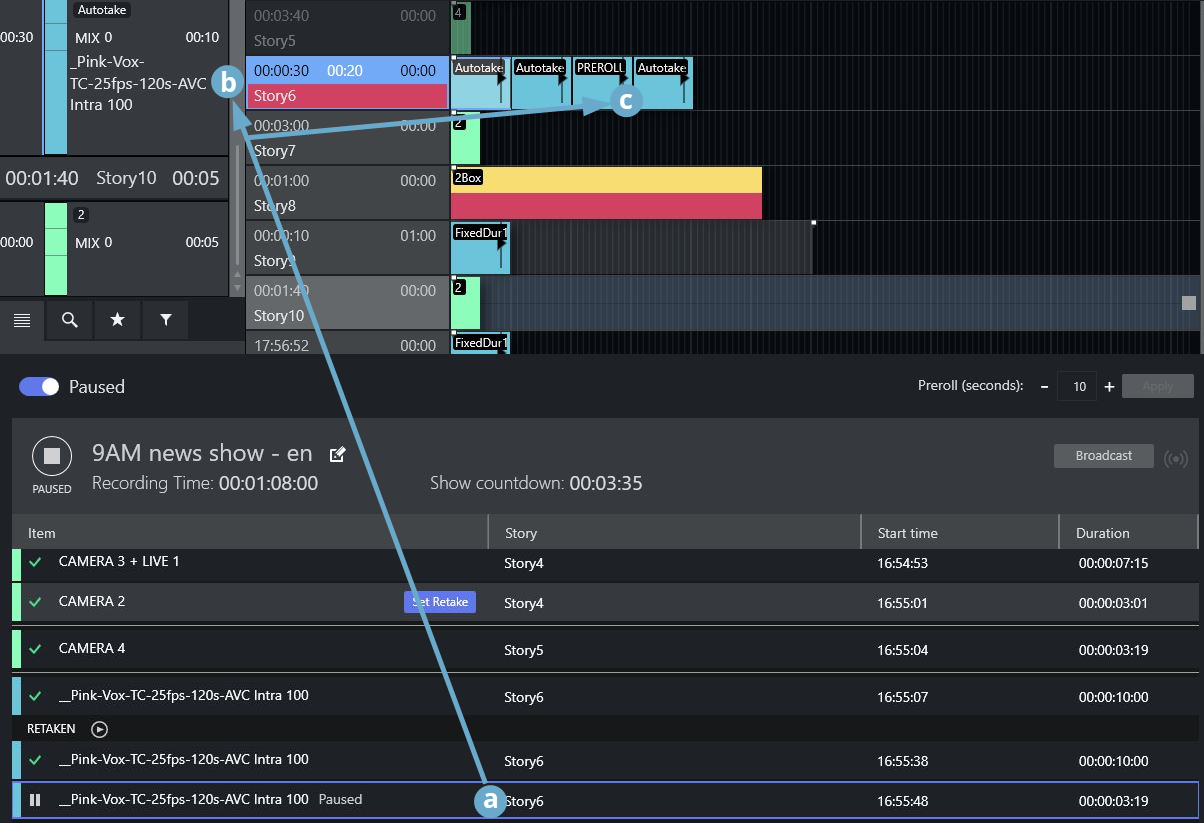This screenshot has width=1204, height=823.
Task: Play the RETAKEN section
Action: [99, 729]
